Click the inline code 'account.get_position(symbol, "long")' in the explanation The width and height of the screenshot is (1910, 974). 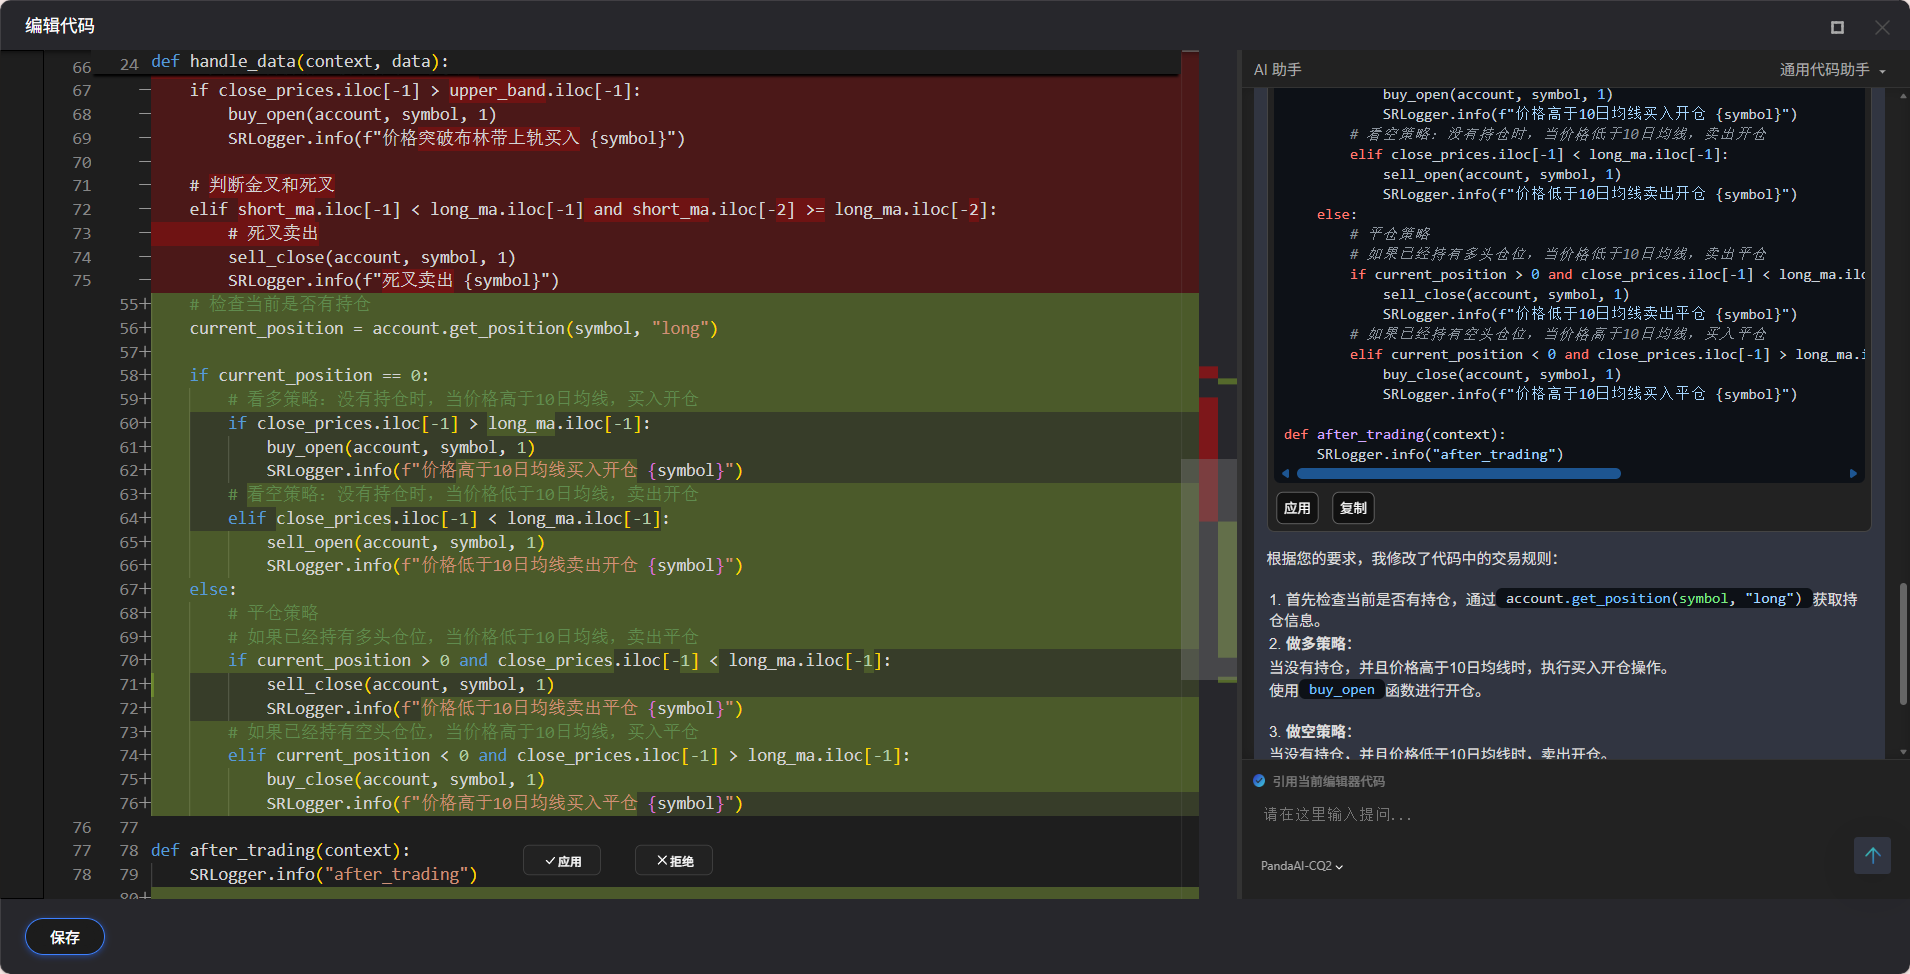pos(1654,599)
